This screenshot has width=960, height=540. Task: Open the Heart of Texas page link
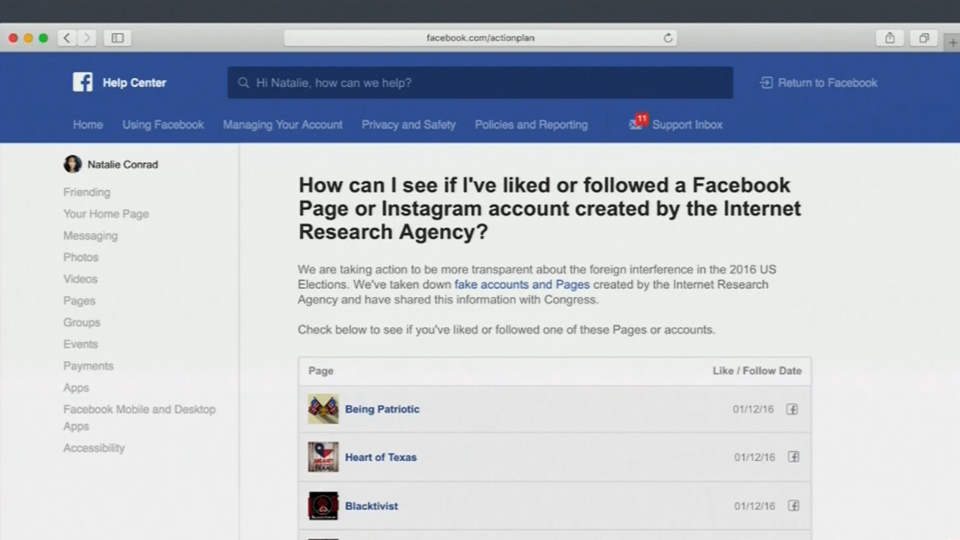click(381, 457)
